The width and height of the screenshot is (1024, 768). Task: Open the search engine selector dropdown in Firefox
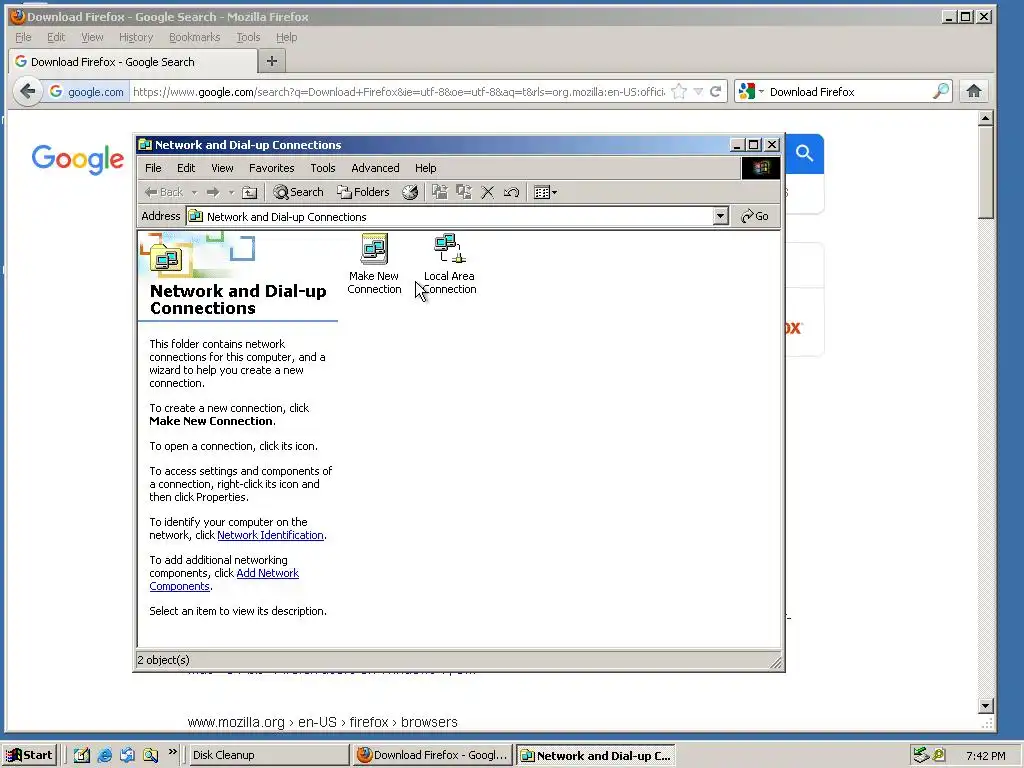click(752, 91)
